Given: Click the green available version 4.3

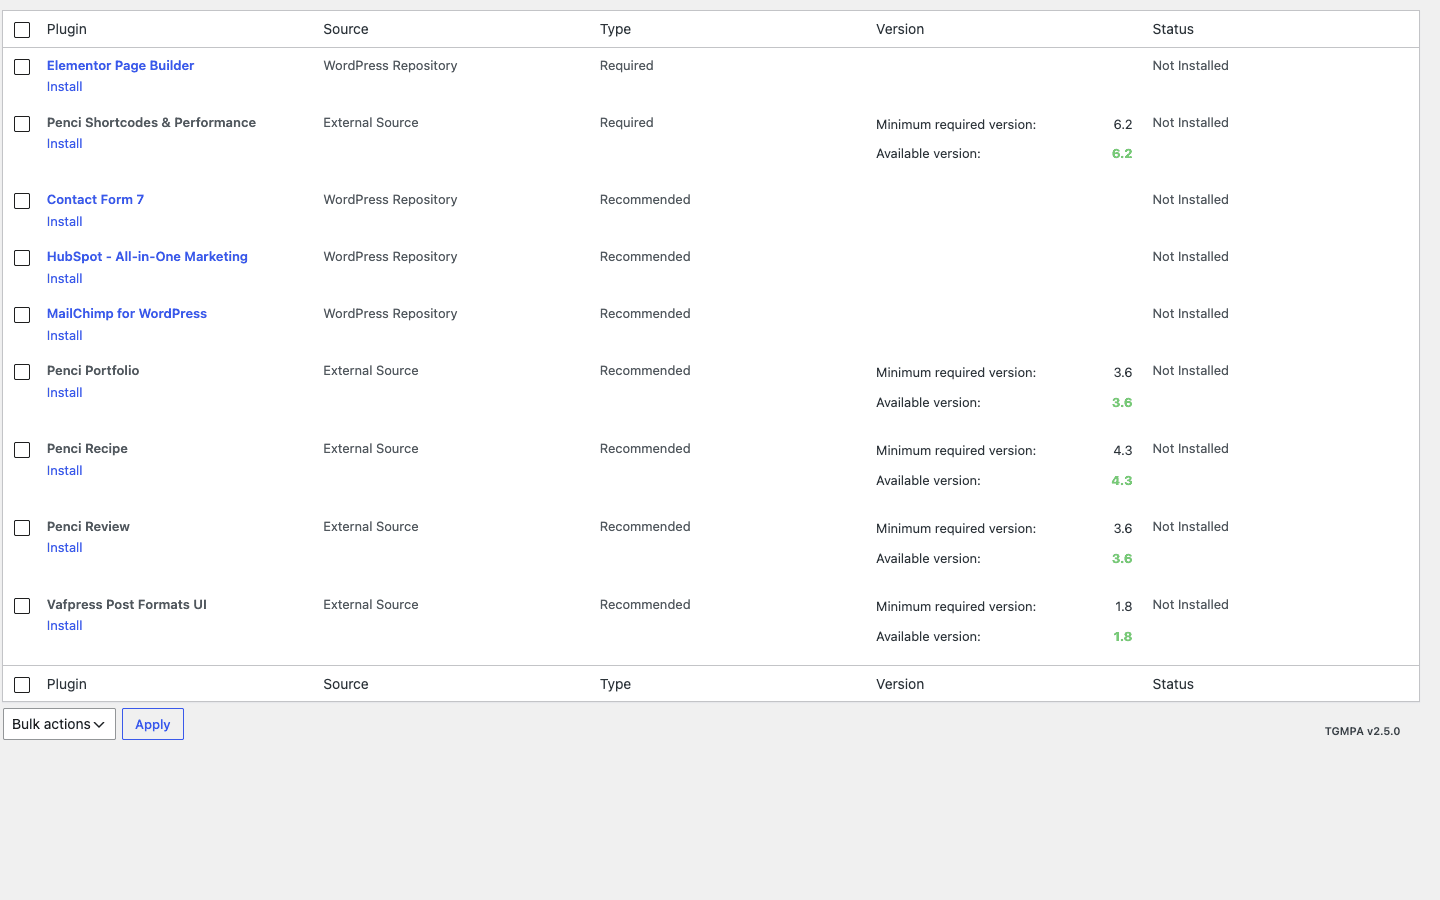Looking at the screenshot, I should pyautogui.click(x=1122, y=480).
